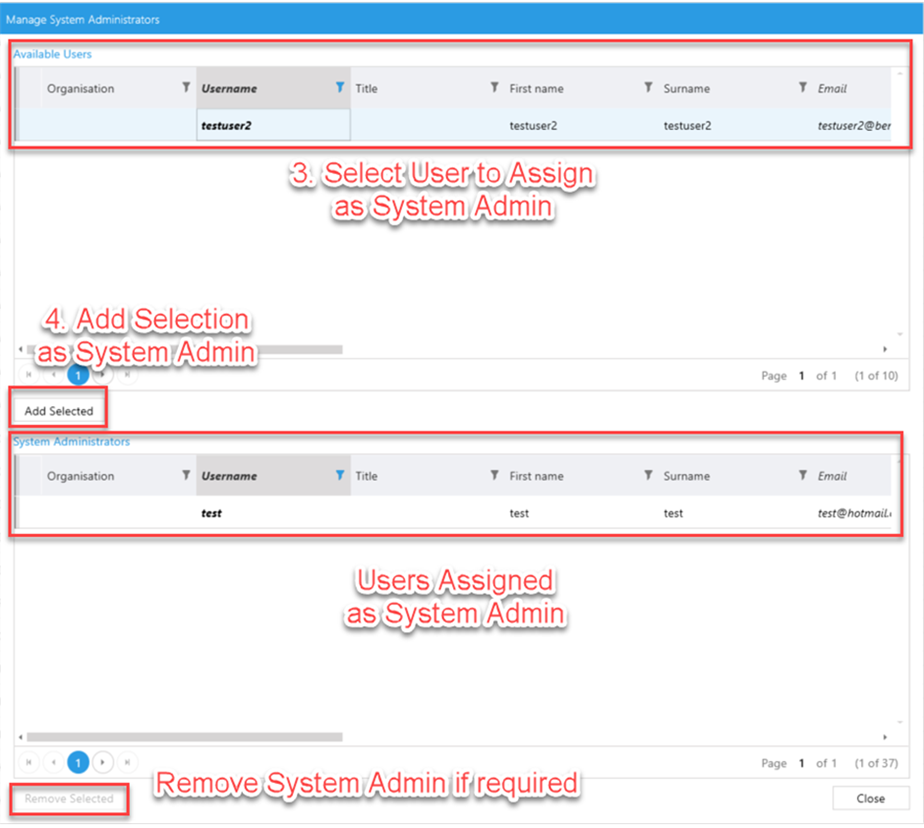Sort System Administrators by Organisation header
The height and width of the screenshot is (828, 924).
point(81,476)
